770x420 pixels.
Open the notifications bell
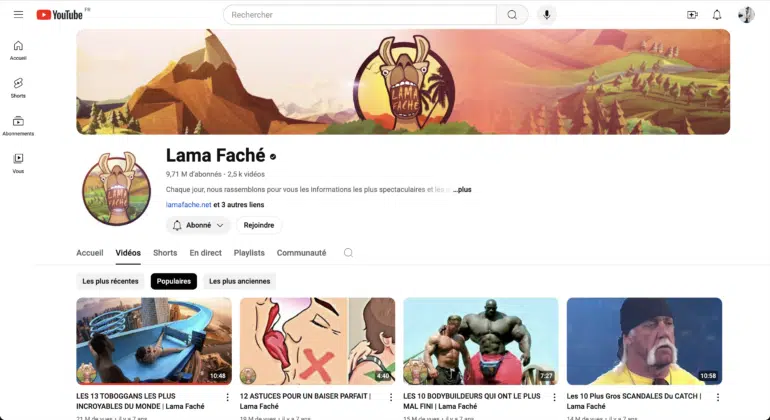(x=717, y=15)
